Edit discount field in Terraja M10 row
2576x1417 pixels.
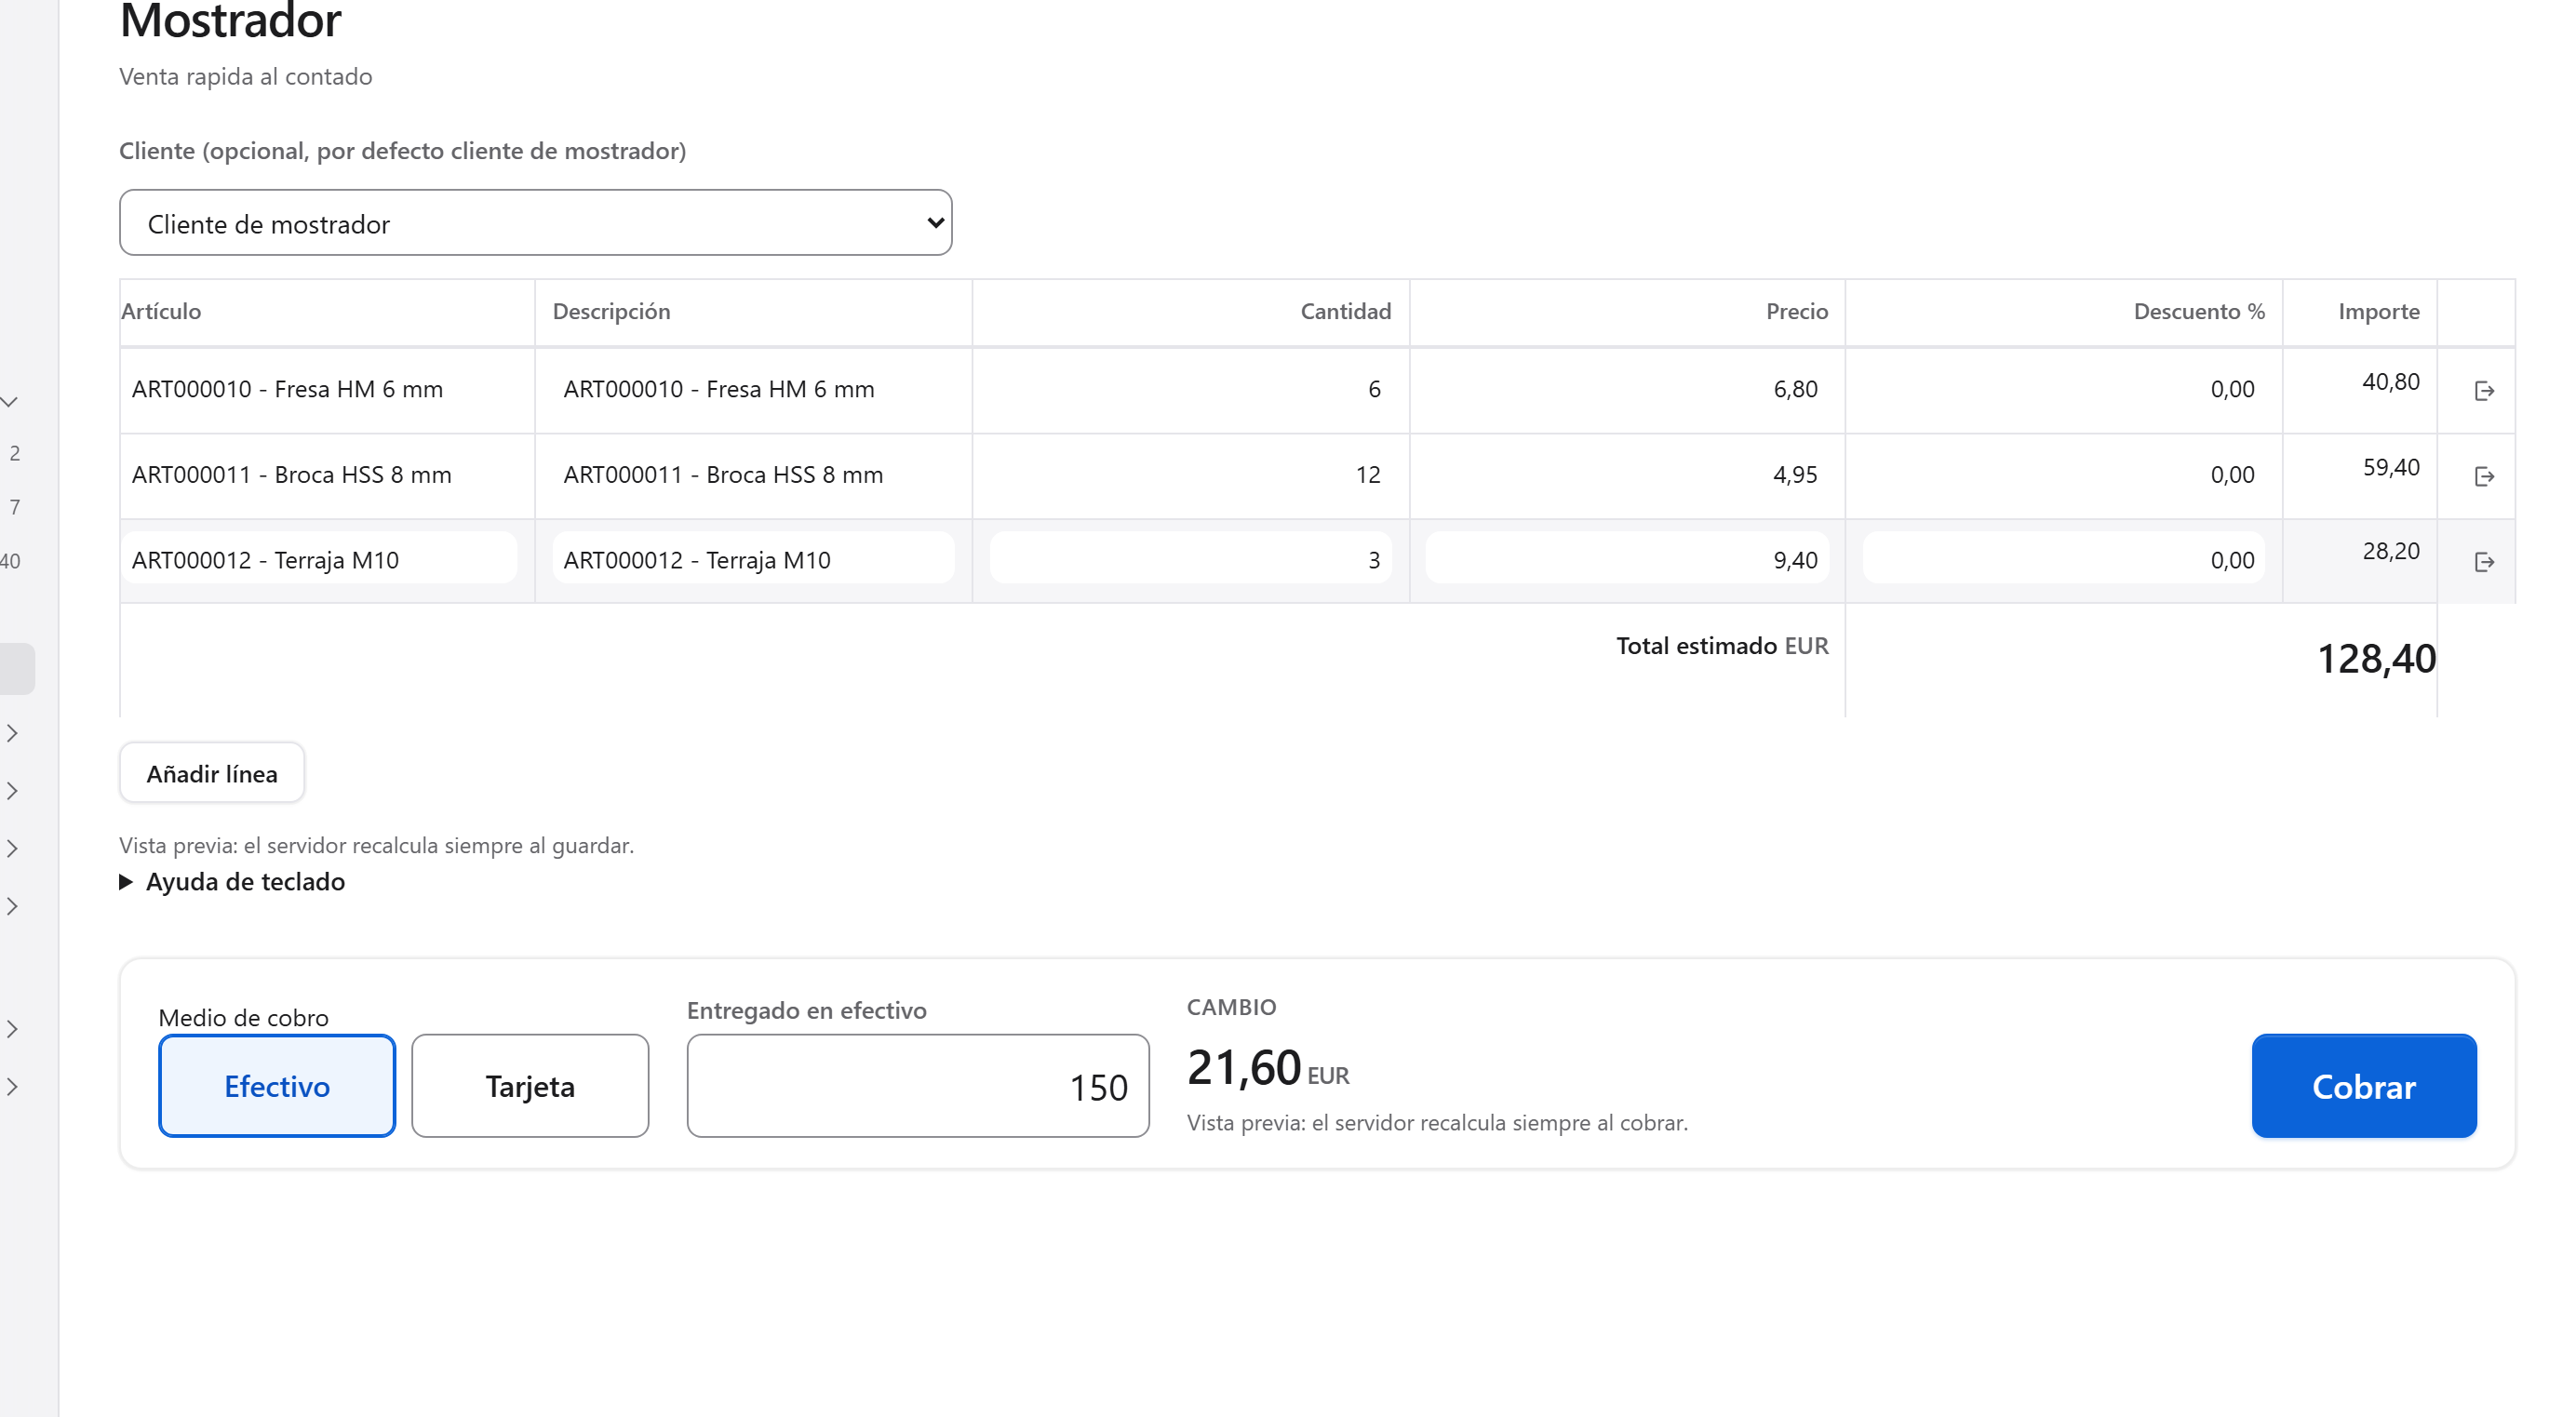(x=2063, y=559)
